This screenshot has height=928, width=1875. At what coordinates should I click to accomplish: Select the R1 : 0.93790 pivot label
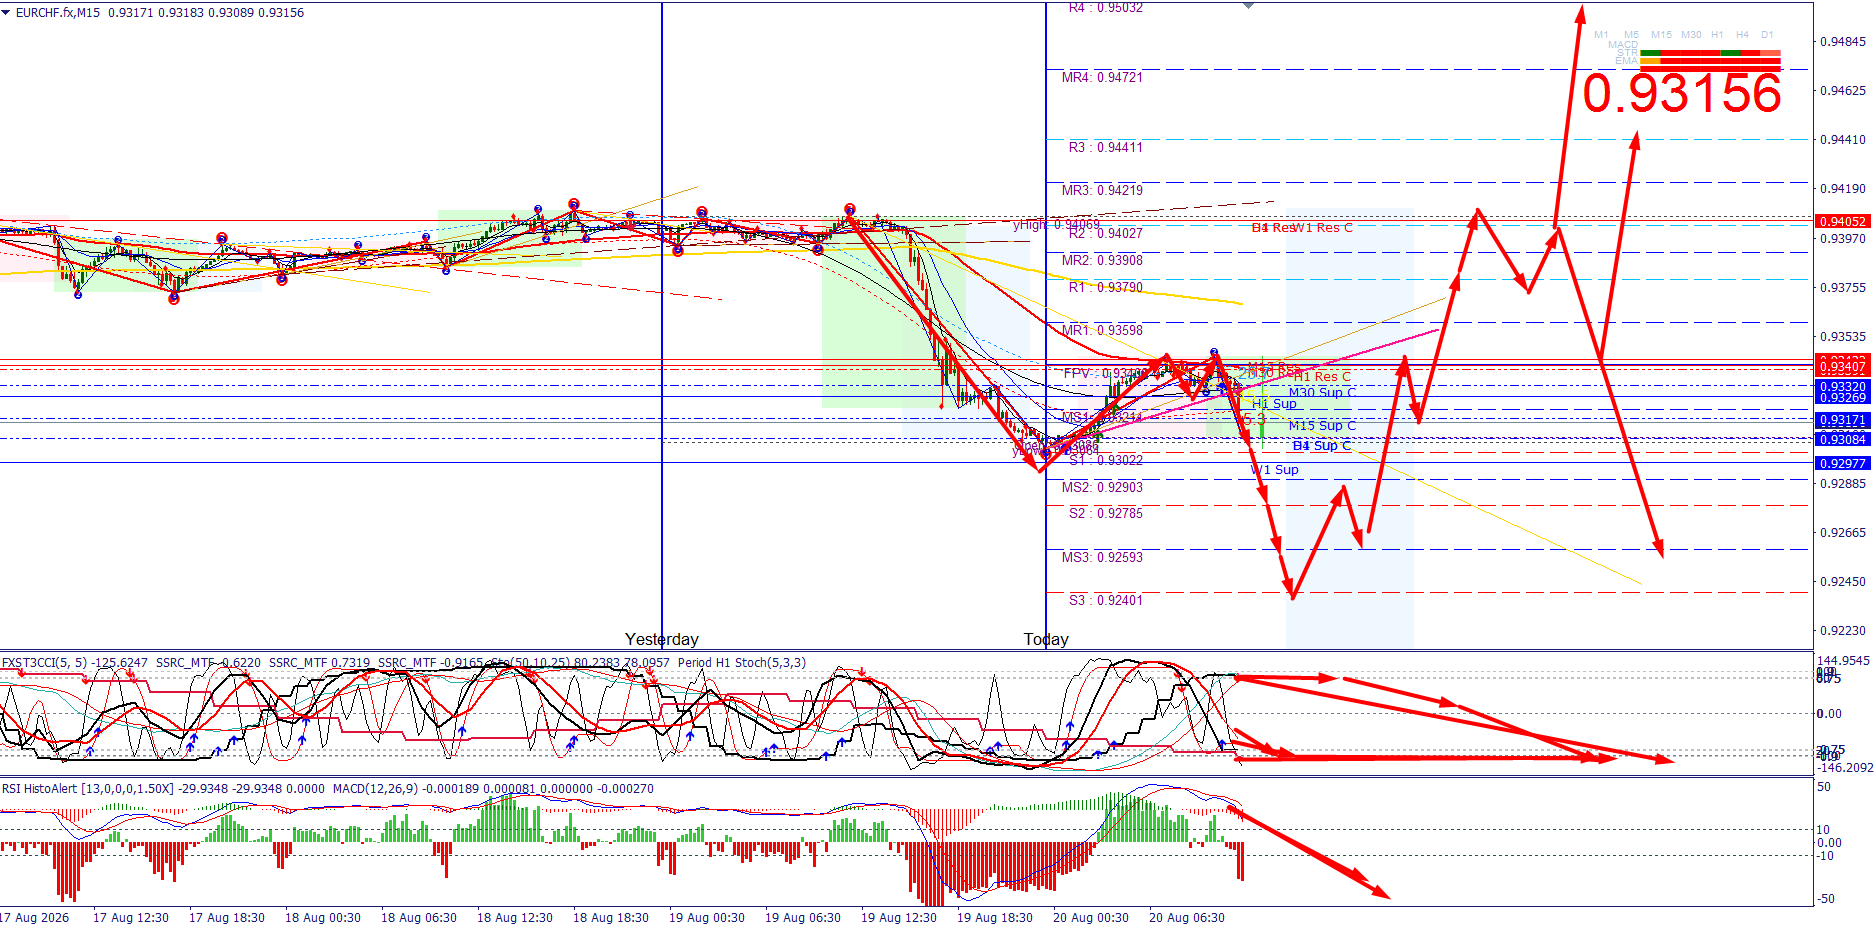click(x=1105, y=287)
